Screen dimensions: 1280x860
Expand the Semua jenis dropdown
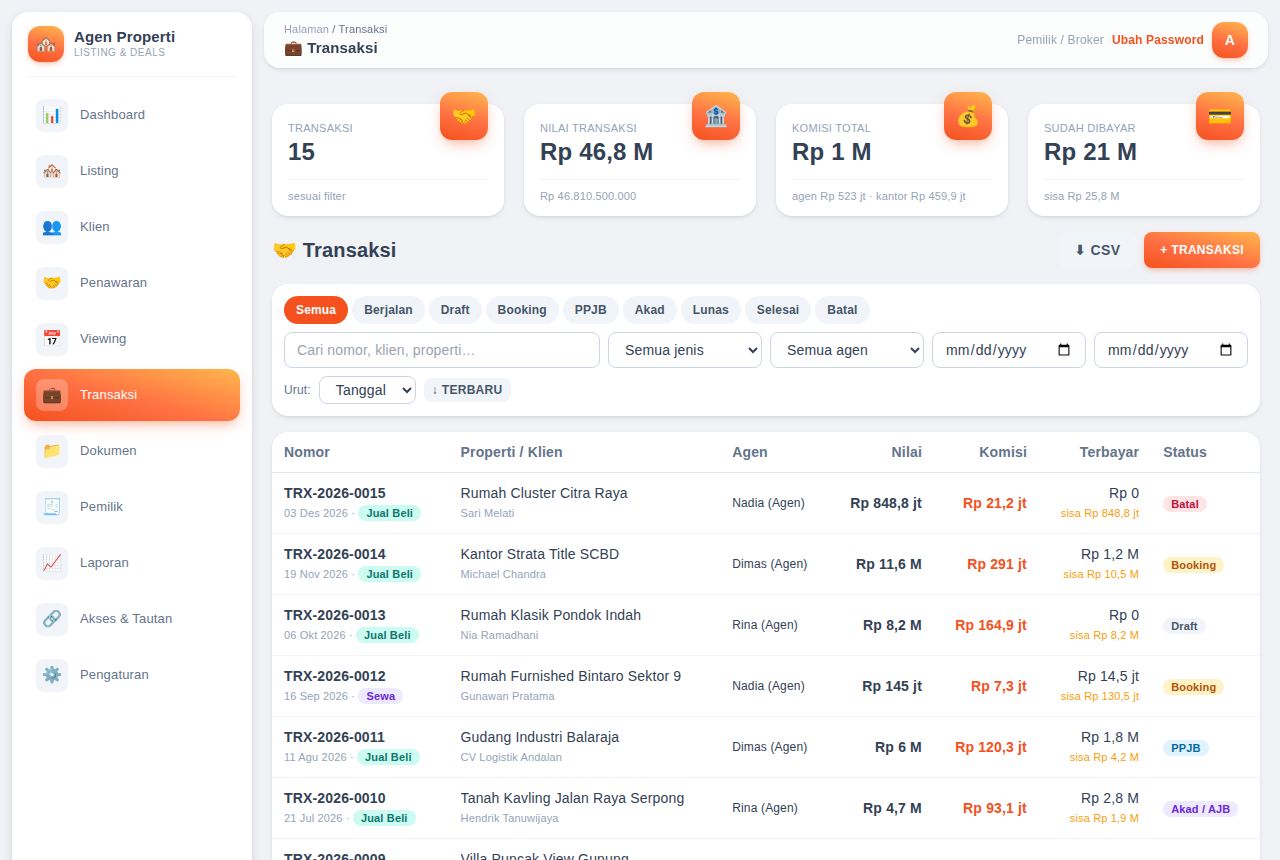[685, 350]
